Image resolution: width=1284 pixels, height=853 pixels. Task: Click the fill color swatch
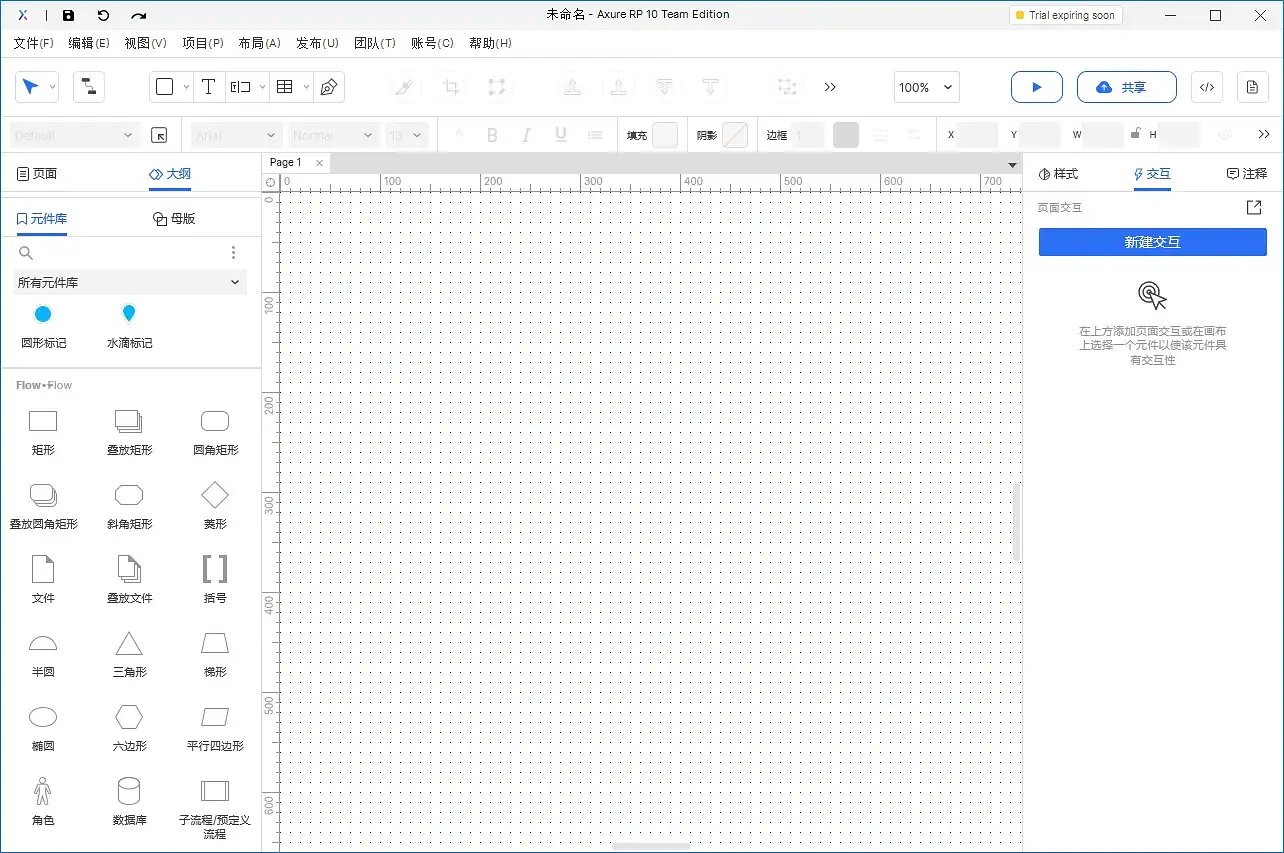coord(665,134)
